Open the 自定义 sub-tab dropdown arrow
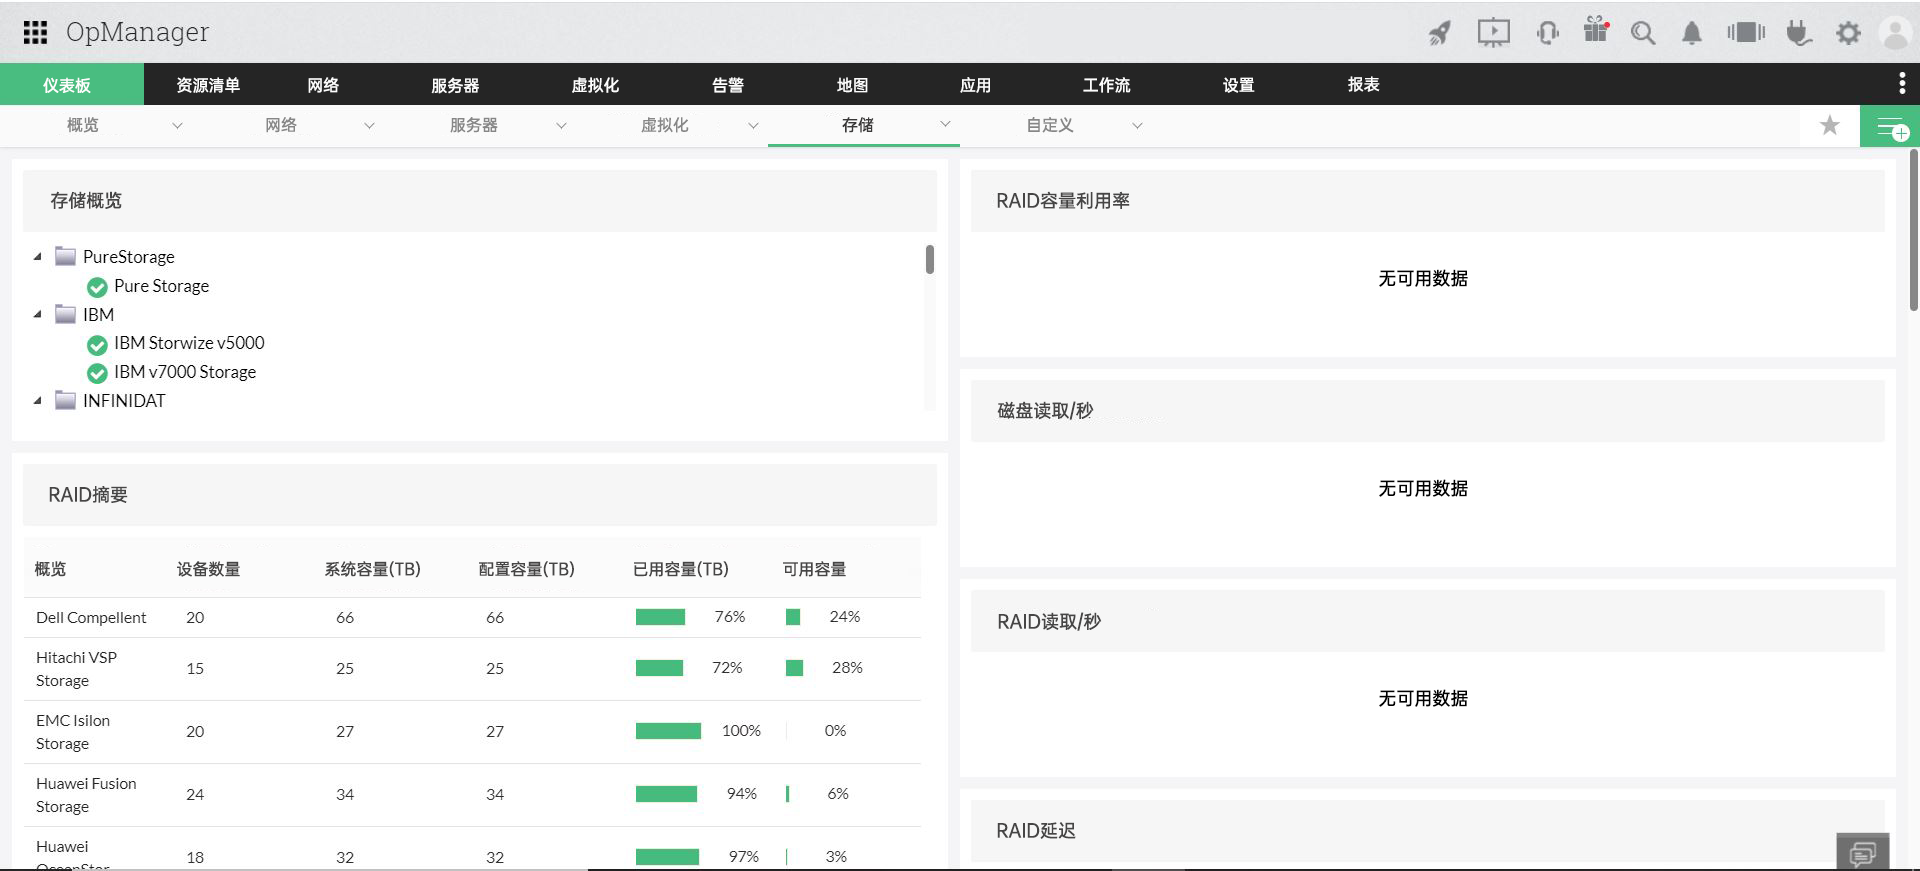Image resolution: width=1920 pixels, height=871 pixels. [1137, 126]
